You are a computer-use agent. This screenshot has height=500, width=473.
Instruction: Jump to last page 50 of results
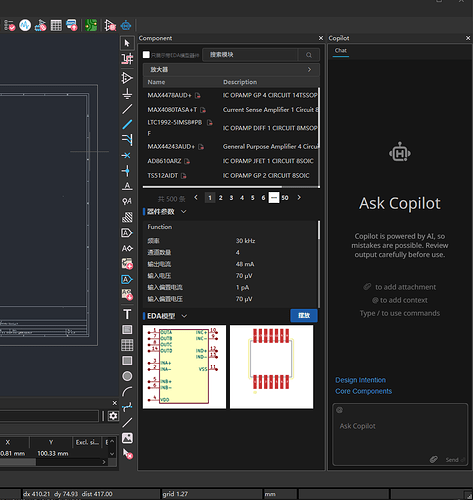click(x=285, y=198)
